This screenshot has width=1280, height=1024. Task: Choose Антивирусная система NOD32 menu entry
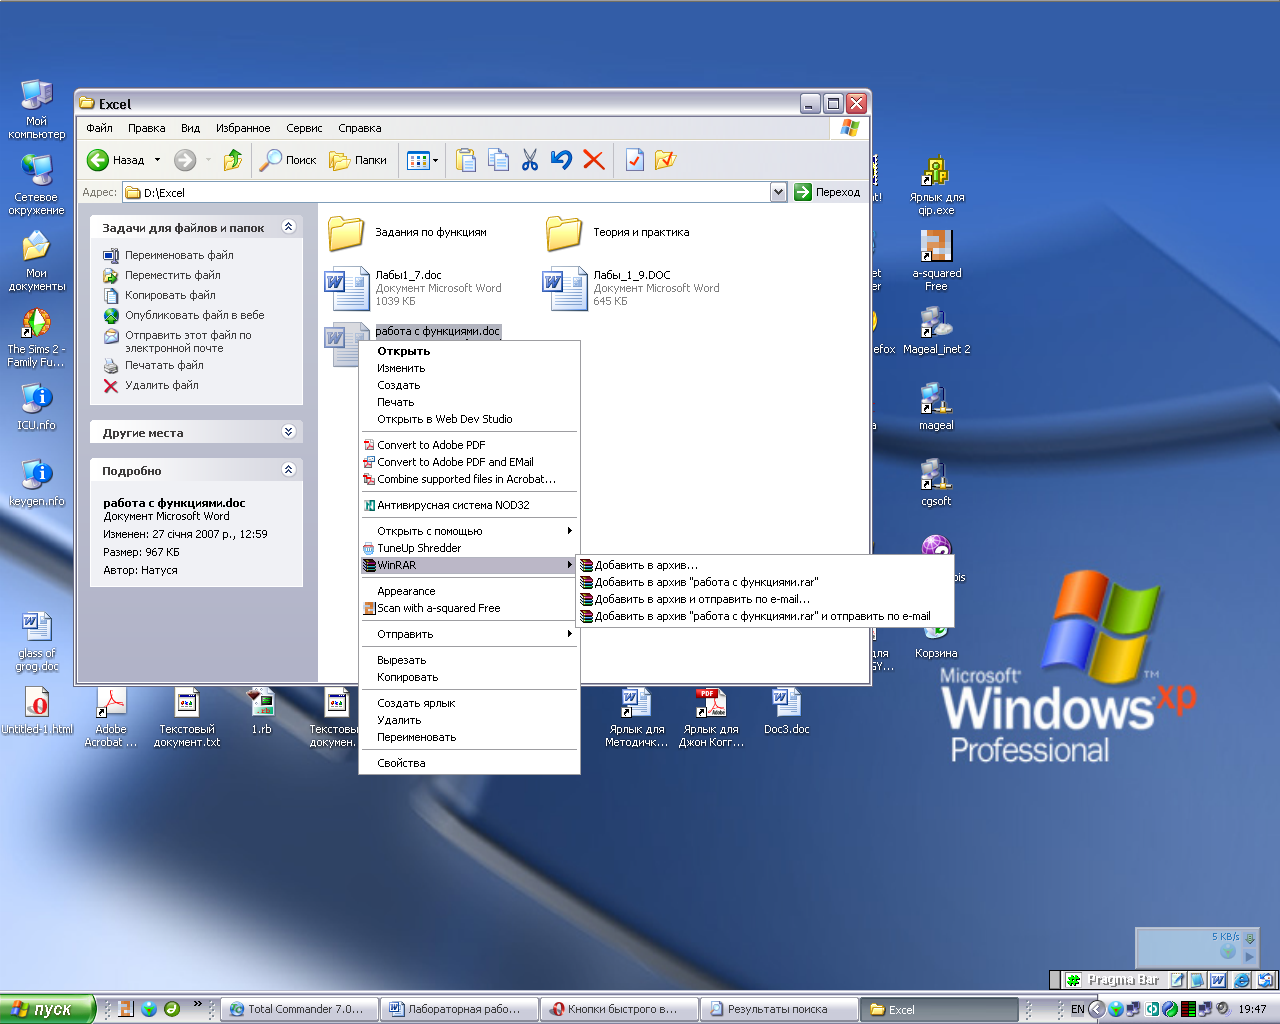click(469, 505)
